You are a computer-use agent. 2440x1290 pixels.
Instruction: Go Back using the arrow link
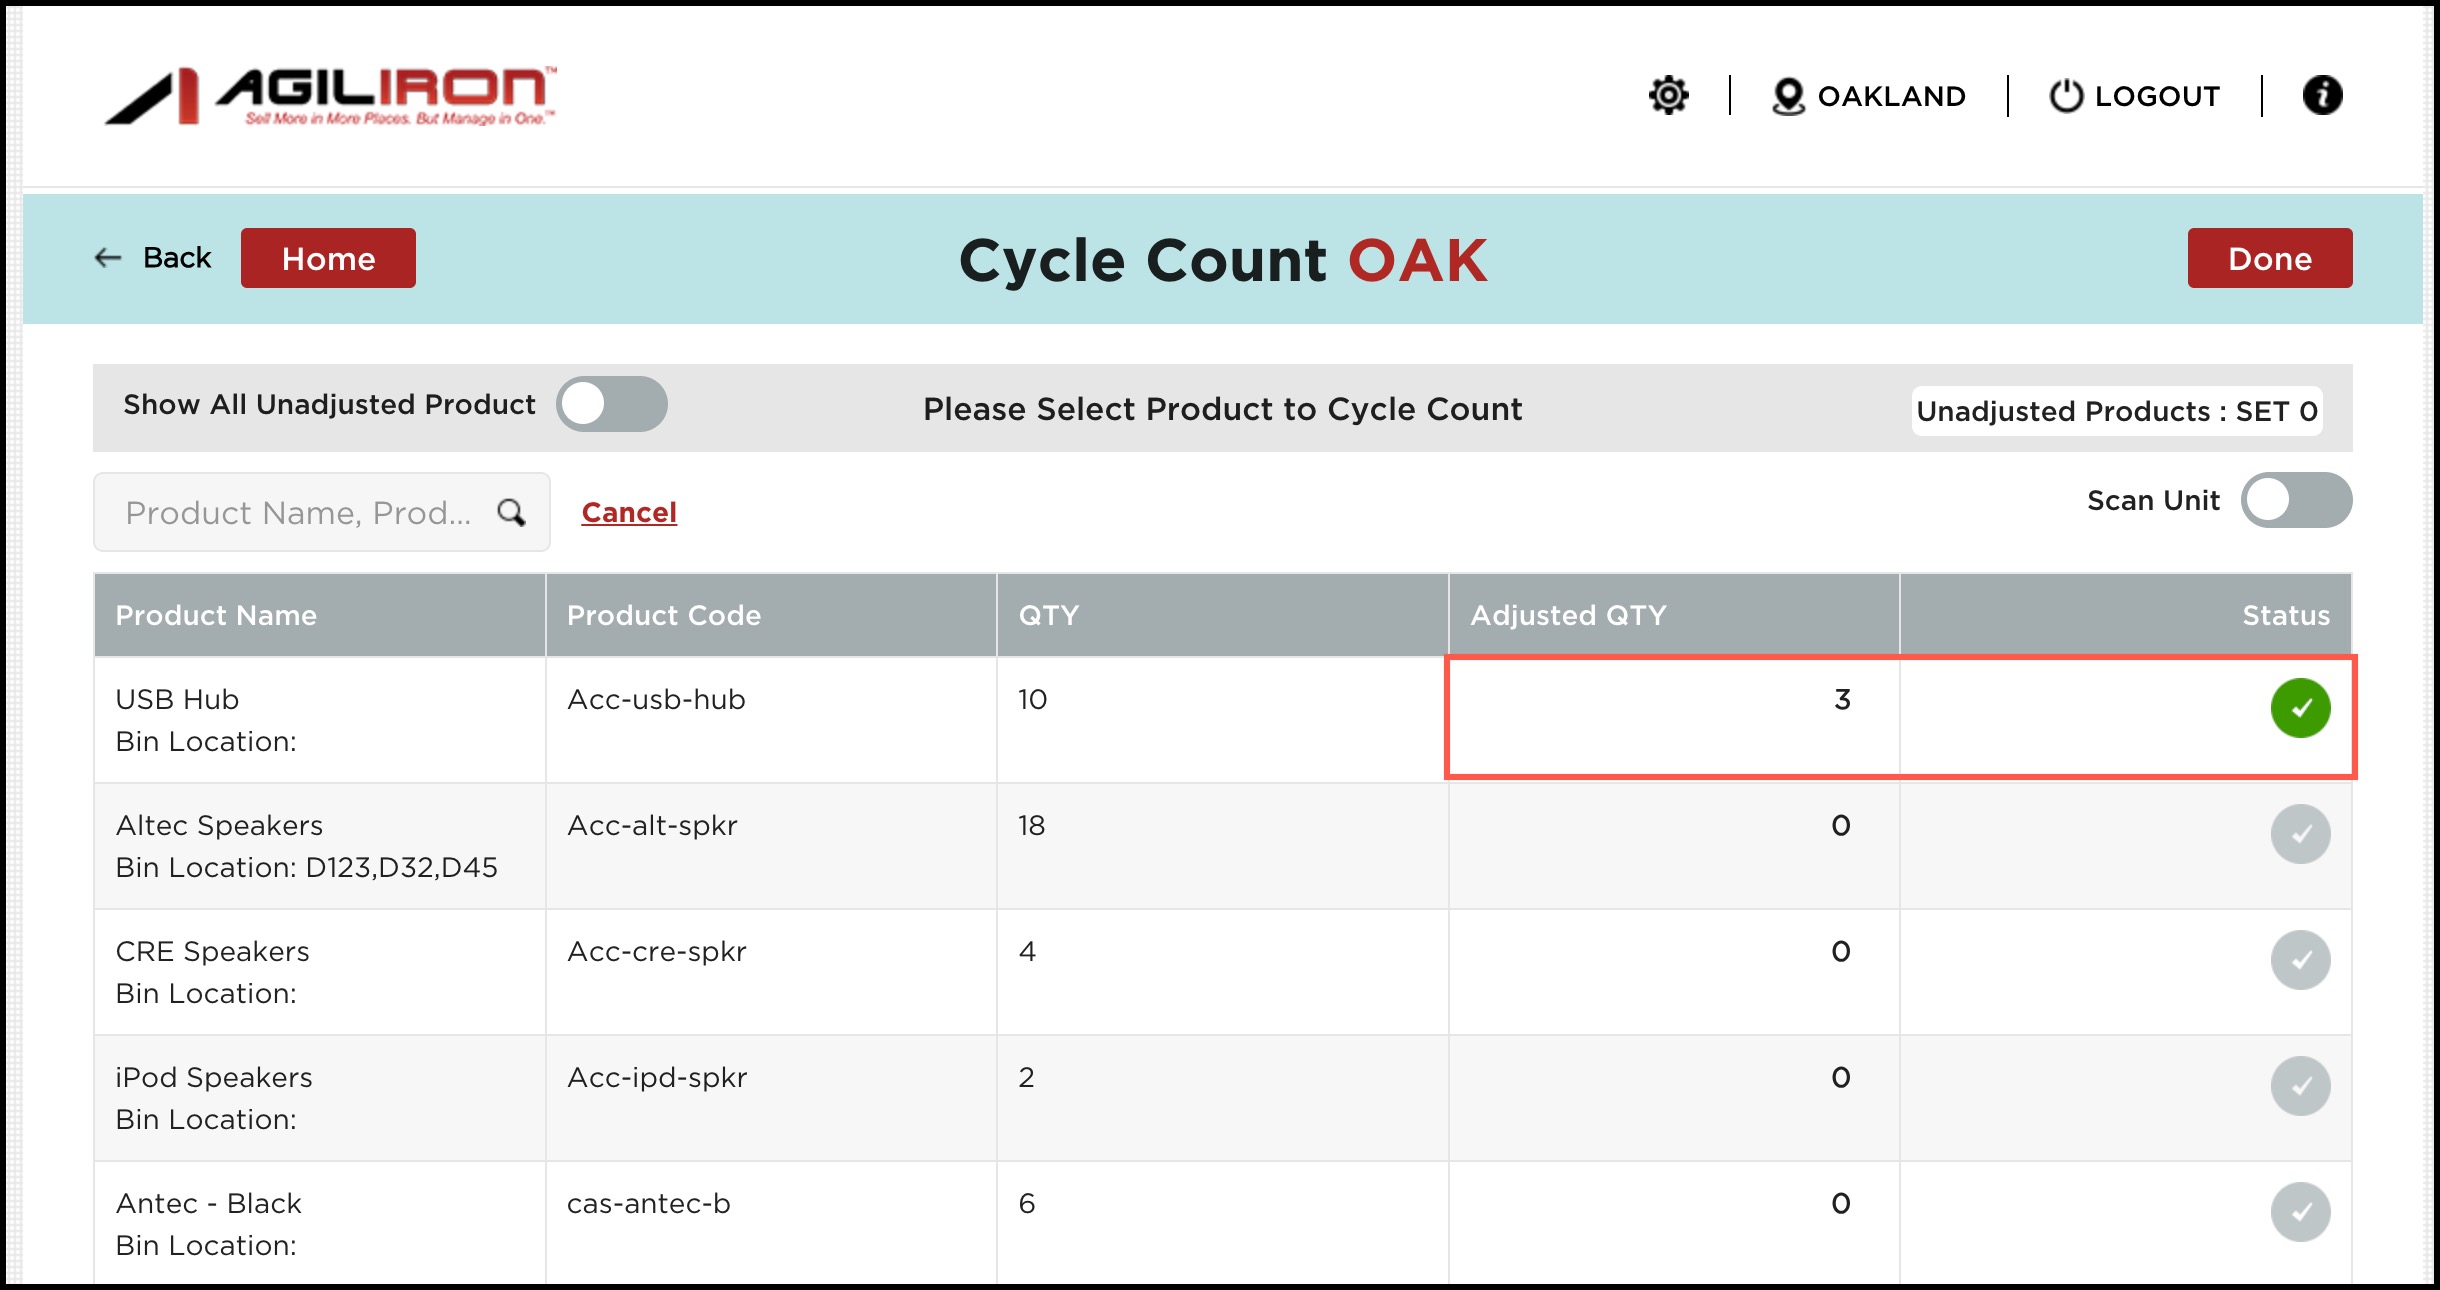point(153,258)
